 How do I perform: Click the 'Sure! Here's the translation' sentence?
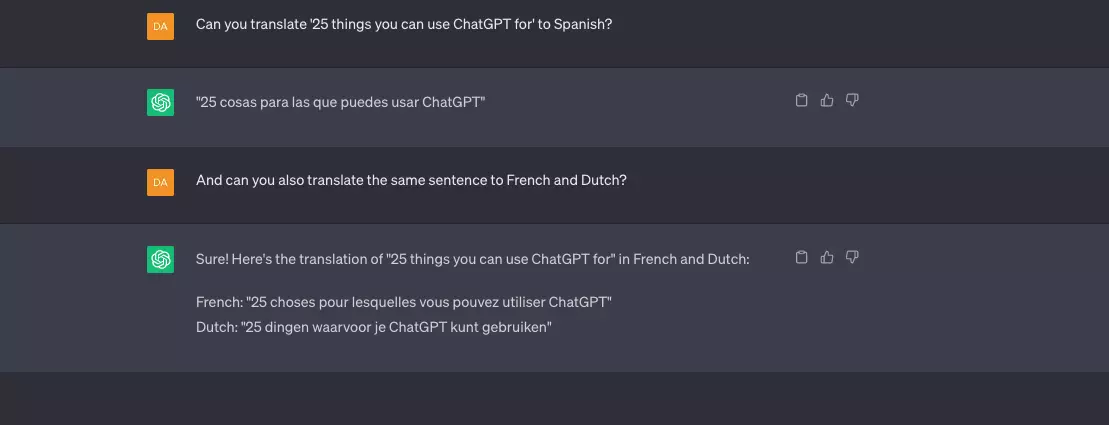click(472, 260)
